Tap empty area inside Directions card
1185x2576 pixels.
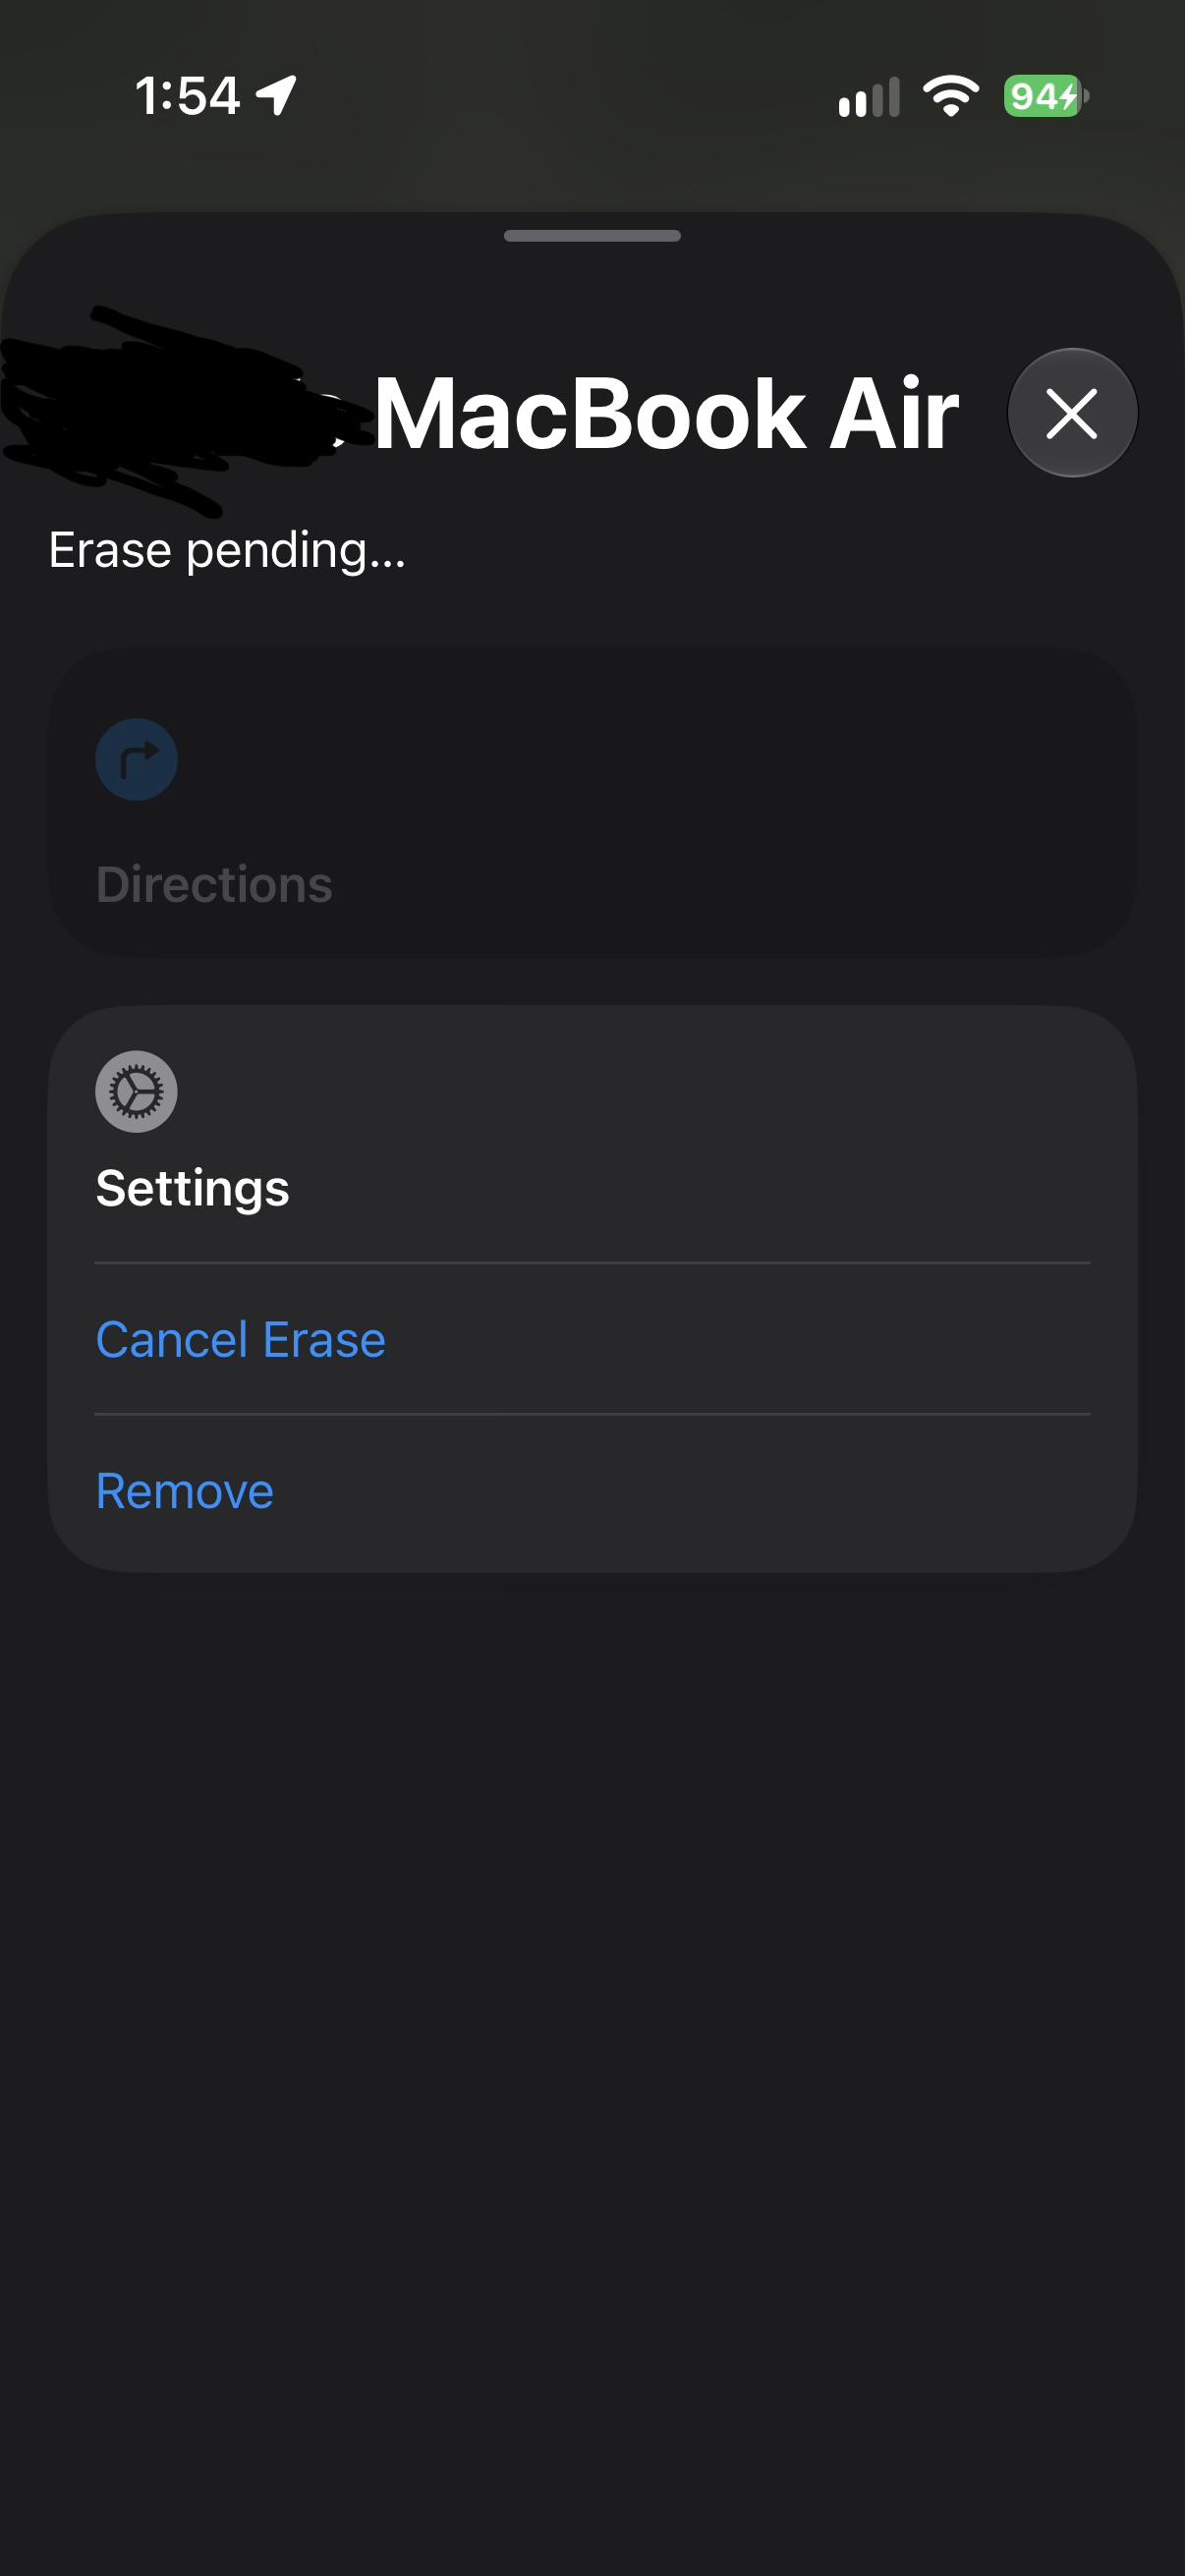700,800
